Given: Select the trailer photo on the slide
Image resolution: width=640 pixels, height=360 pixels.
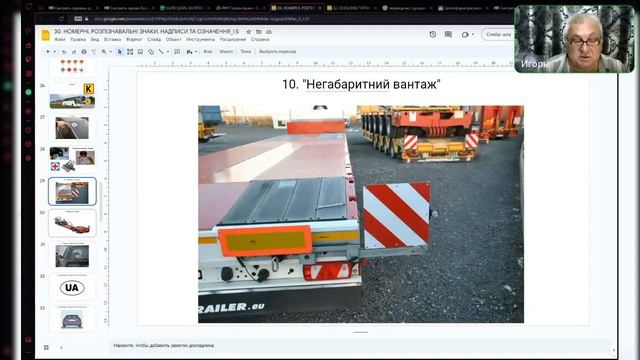Looking at the screenshot, I should click(361, 214).
